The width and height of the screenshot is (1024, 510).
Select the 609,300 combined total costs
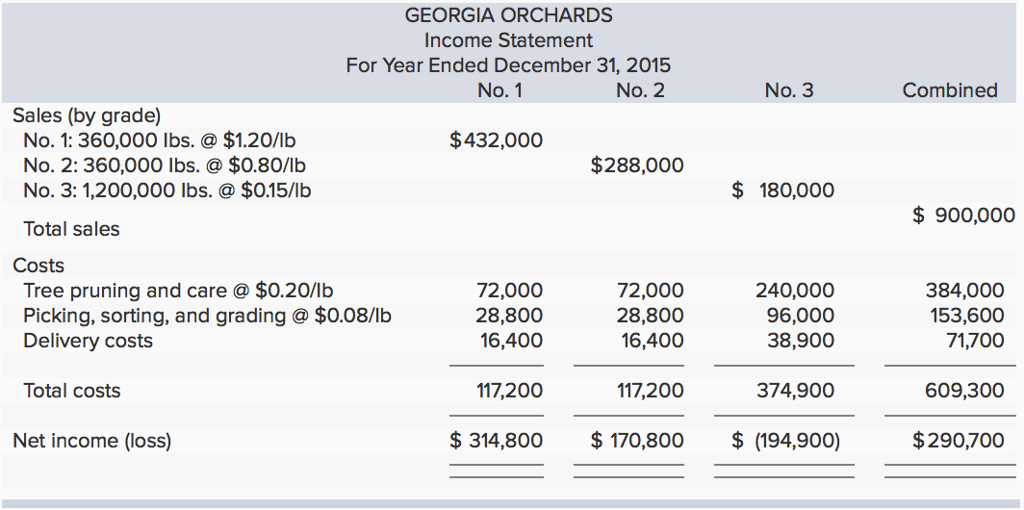965,391
